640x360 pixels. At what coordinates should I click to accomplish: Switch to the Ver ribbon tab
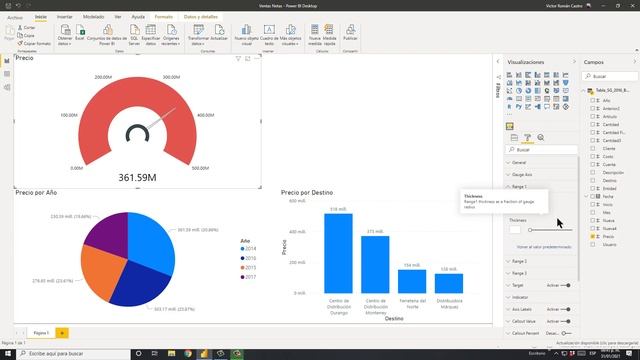(118, 17)
